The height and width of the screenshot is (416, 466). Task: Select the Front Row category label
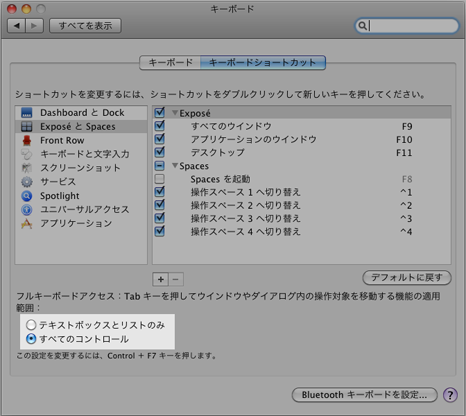[62, 141]
